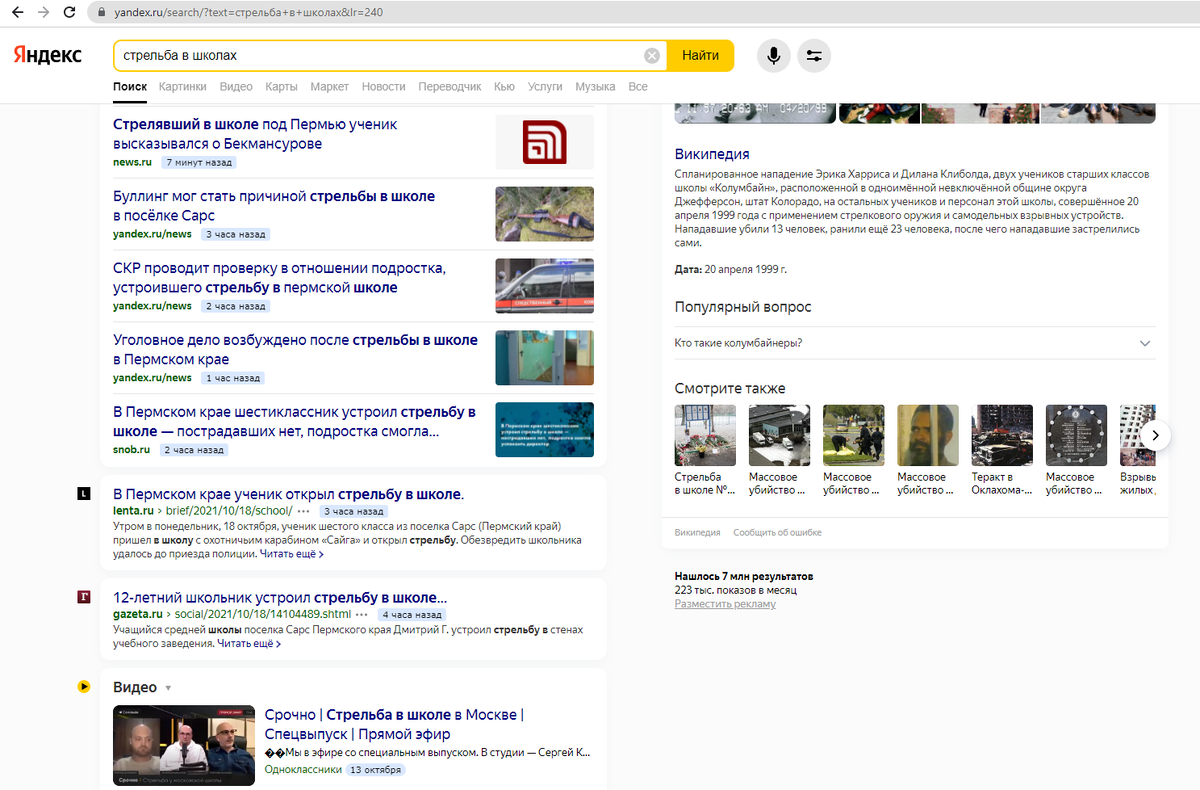Screen dimensions: 1200x790
Task: Open thumbnail beside Уголовное дело article
Action: tap(544, 358)
